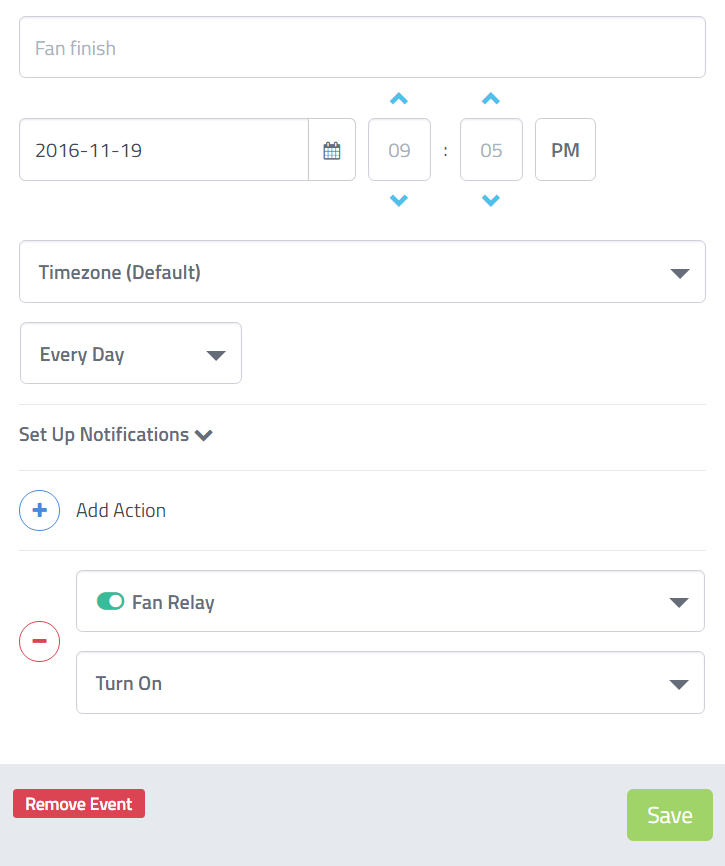Click the 2016-11-19 date field
Image resolution: width=725 pixels, height=866 pixels.
click(164, 151)
